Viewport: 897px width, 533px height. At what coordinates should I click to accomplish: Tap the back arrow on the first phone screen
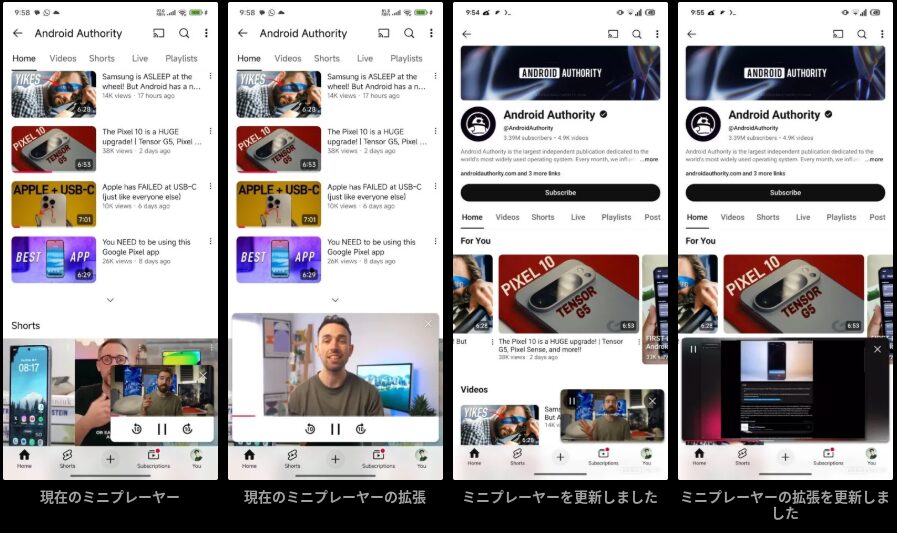point(18,33)
